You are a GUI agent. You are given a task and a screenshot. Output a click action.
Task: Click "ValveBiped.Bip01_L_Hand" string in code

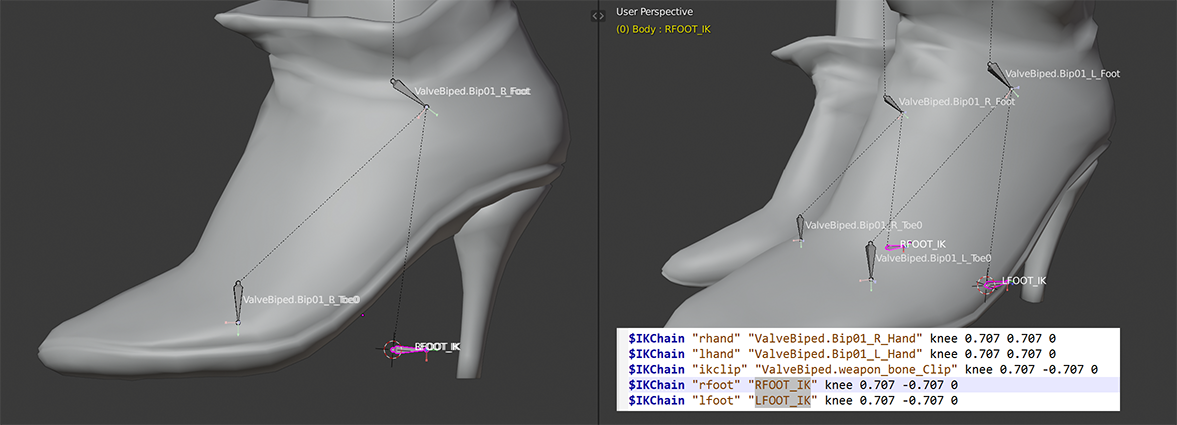click(x=835, y=353)
